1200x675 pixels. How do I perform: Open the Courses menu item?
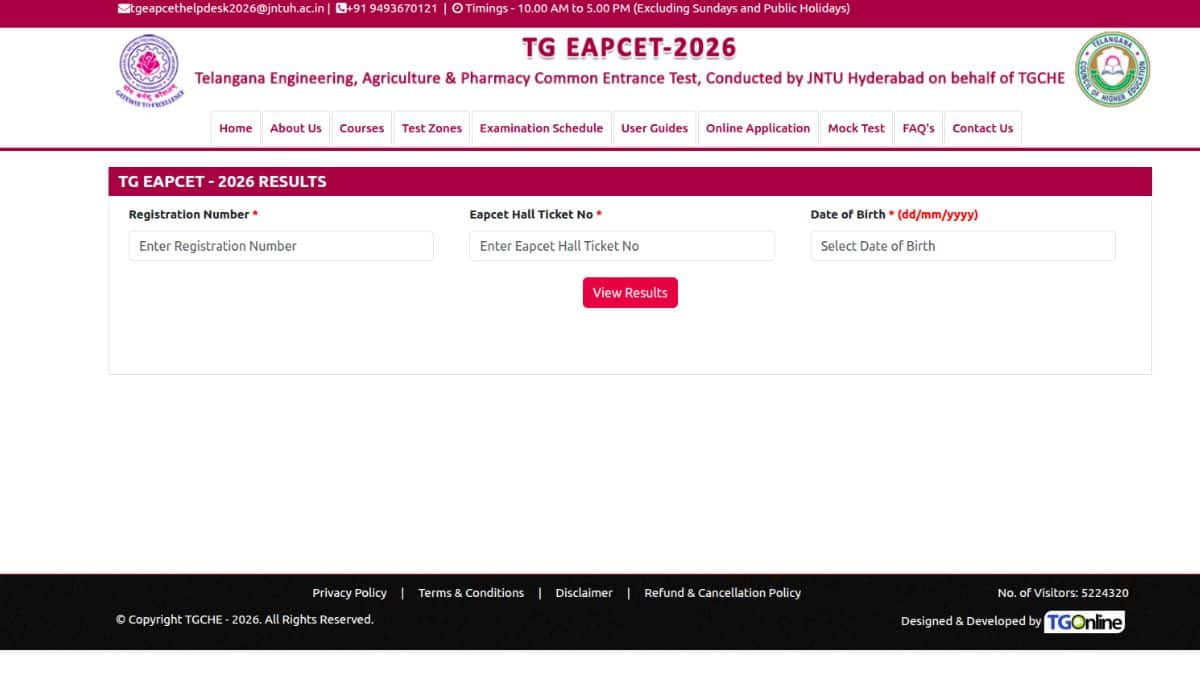362,128
